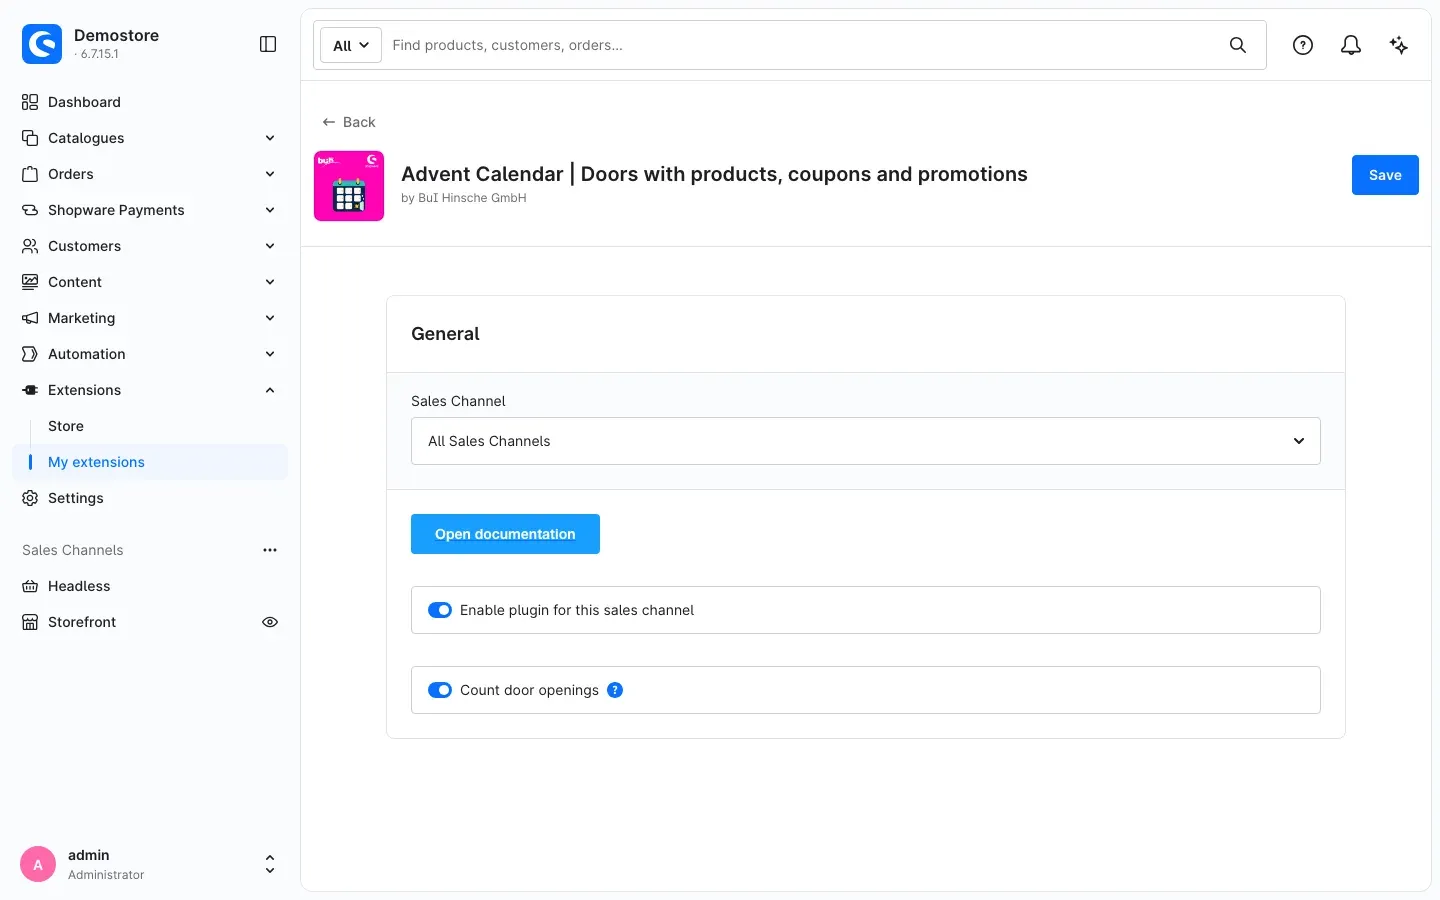Click the search magnifier icon
The image size is (1440, 900).
(x=1238, y=45)
